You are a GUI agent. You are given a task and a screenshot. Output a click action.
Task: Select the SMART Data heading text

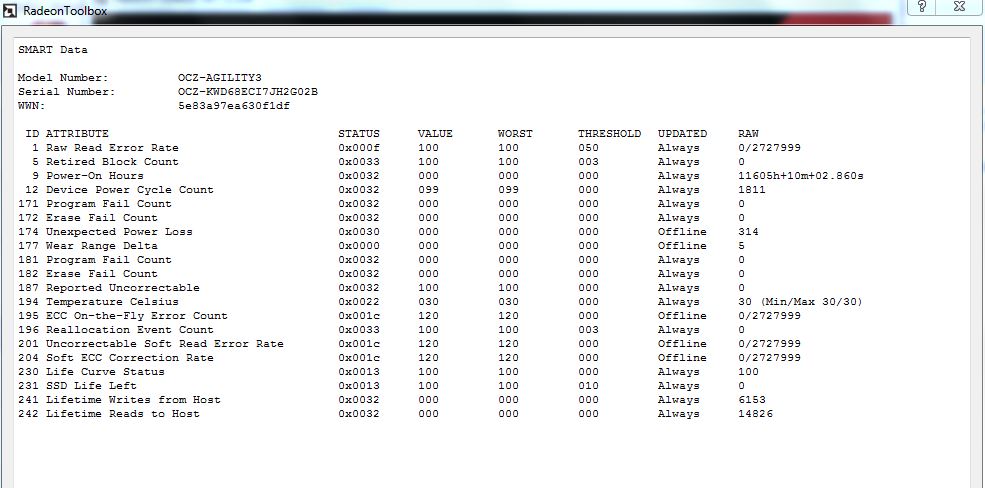coord(53,50)
